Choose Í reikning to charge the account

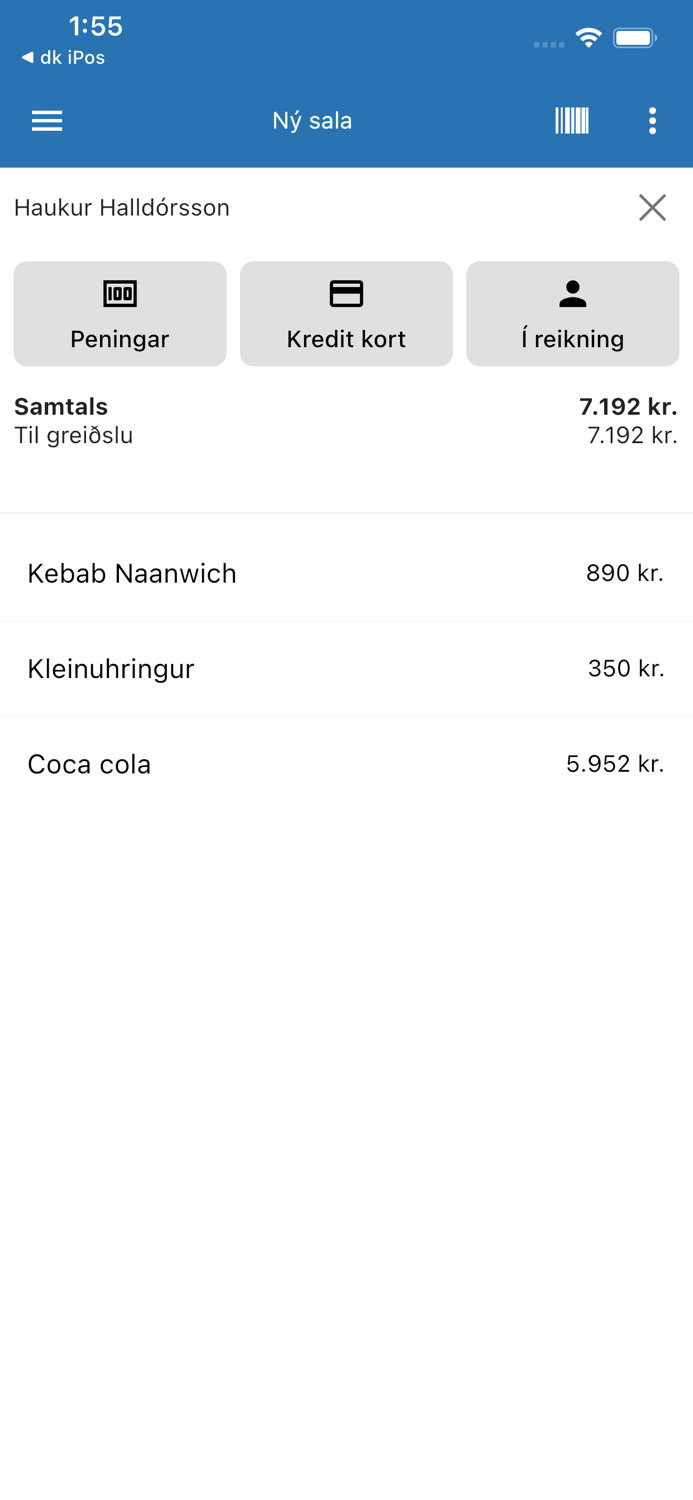(572, 313)
